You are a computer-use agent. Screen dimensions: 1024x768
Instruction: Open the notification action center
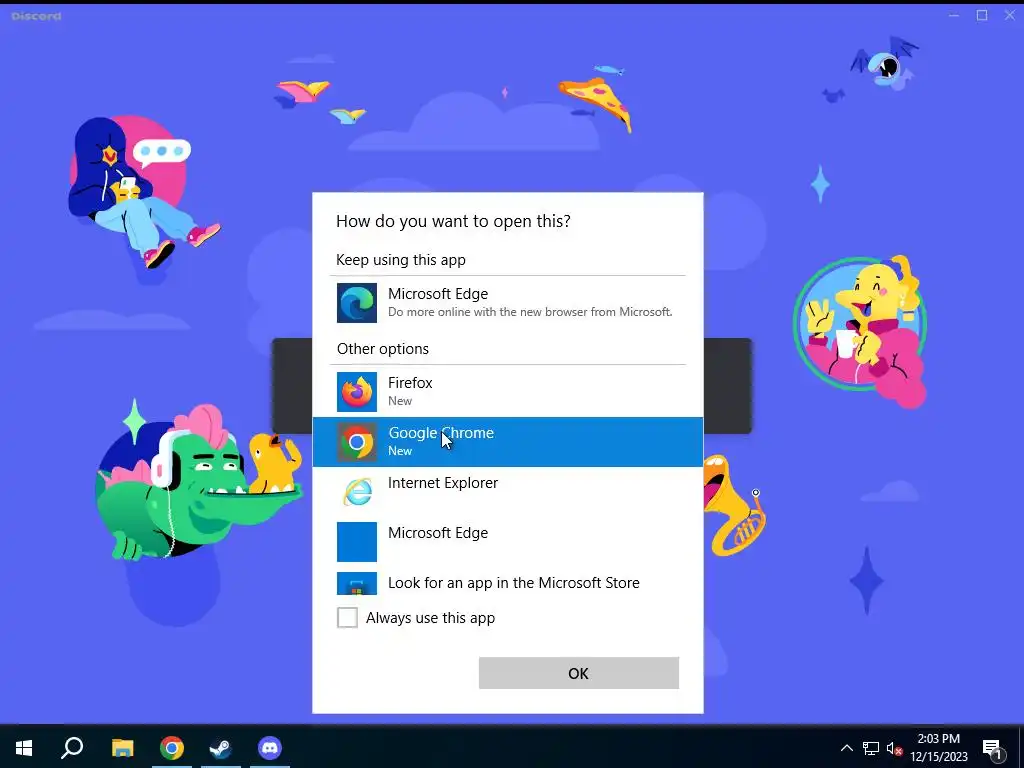point(993,749)
